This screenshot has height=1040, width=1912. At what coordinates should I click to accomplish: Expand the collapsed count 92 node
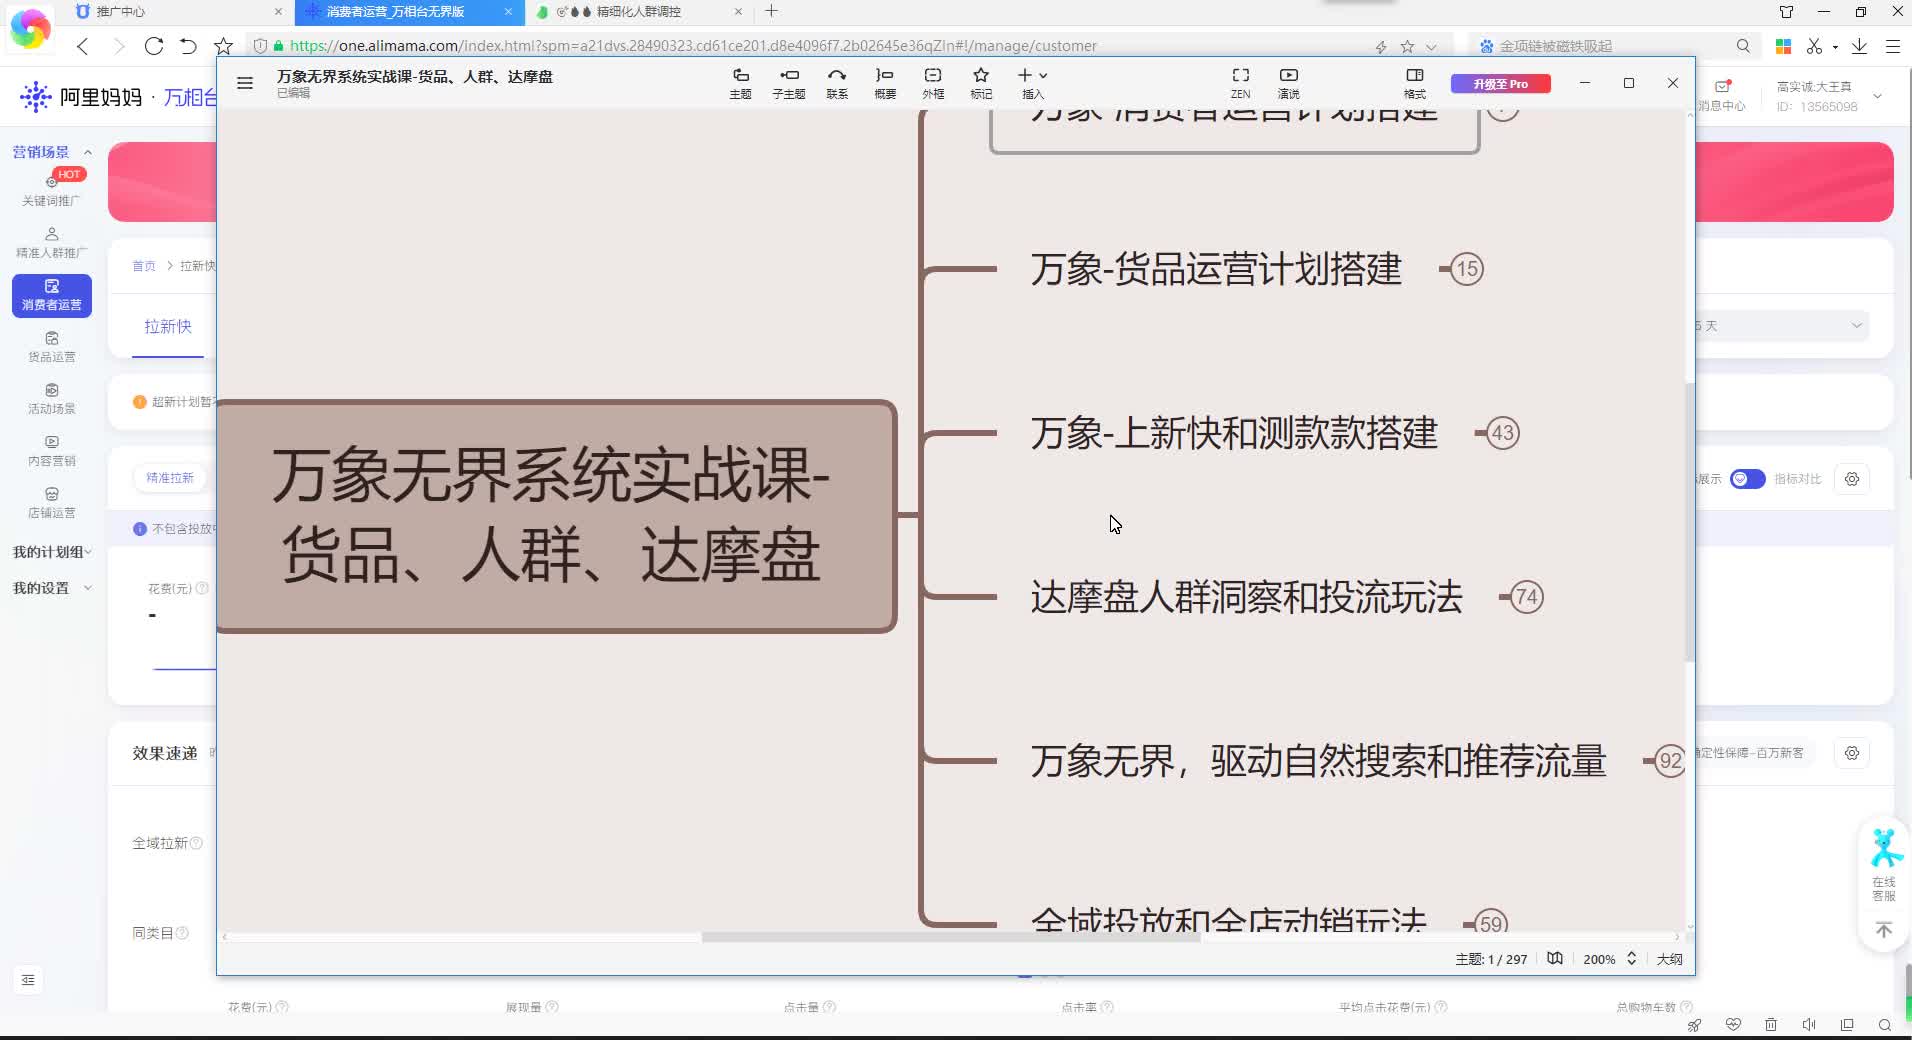point(1670,761)
